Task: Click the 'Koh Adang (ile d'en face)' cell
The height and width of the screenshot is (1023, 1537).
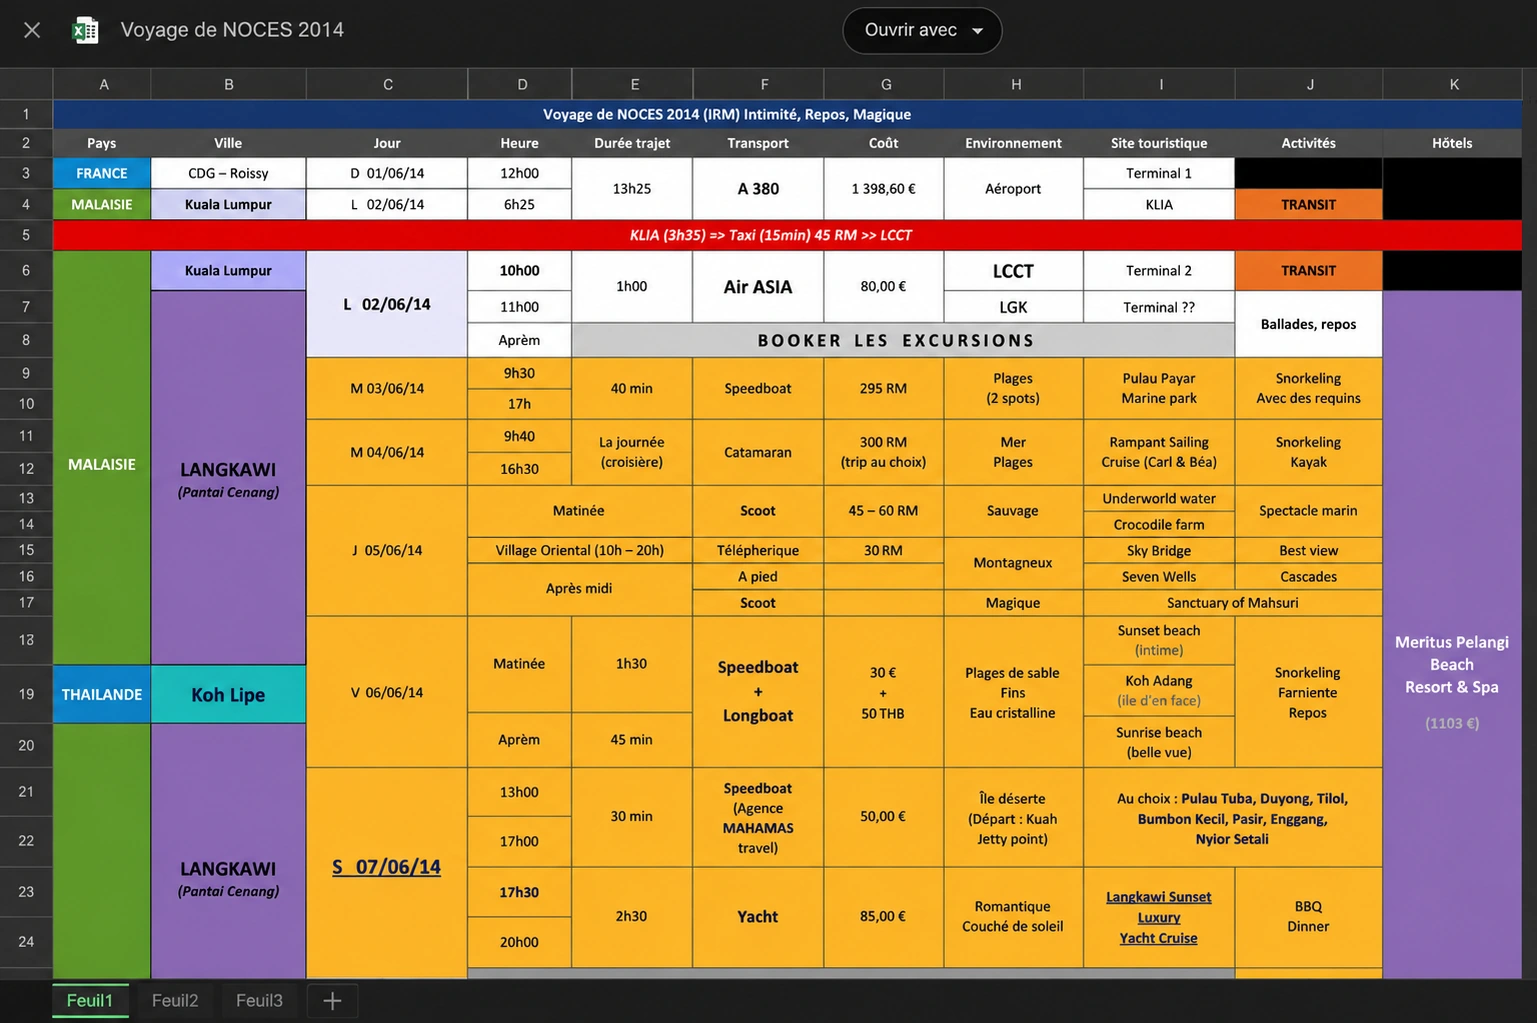Action: pos(1159,691)
